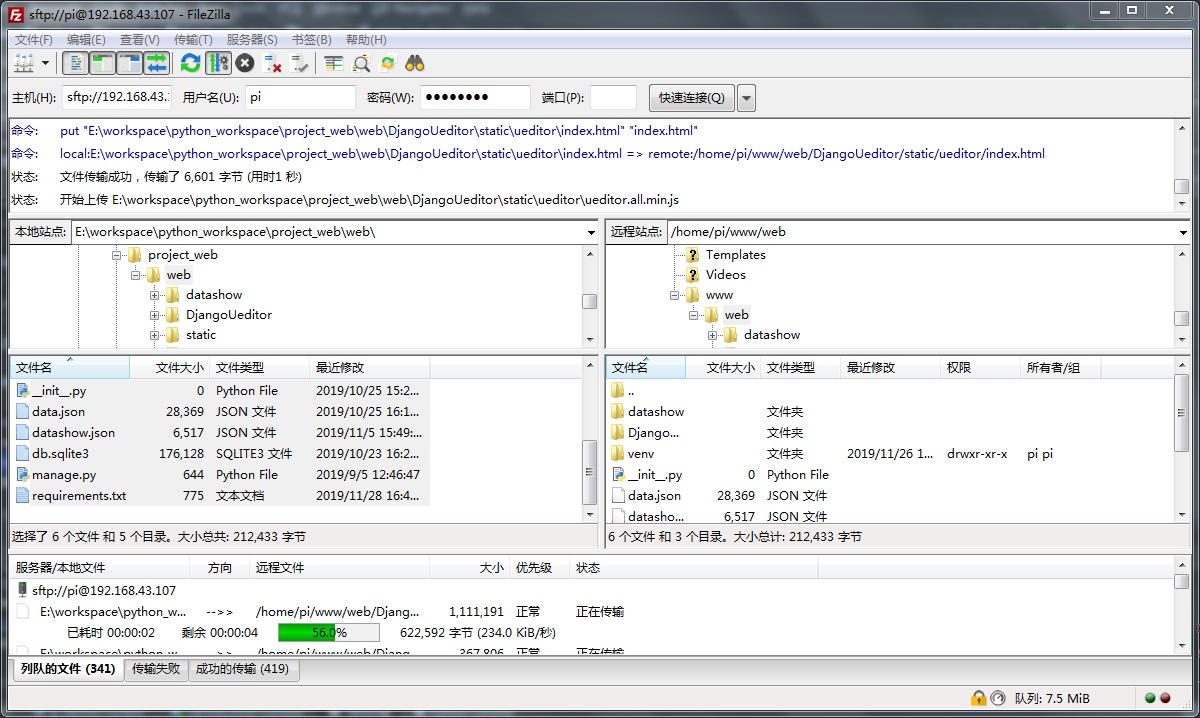Sort remote list by 权限 column
1200x718 pixels.
click(980, 368)
